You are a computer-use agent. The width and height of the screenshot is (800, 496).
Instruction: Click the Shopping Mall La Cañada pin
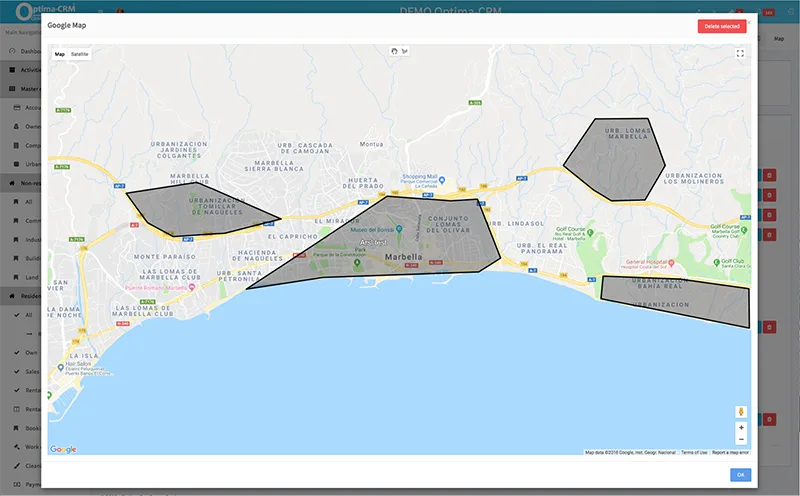(442, 180)
